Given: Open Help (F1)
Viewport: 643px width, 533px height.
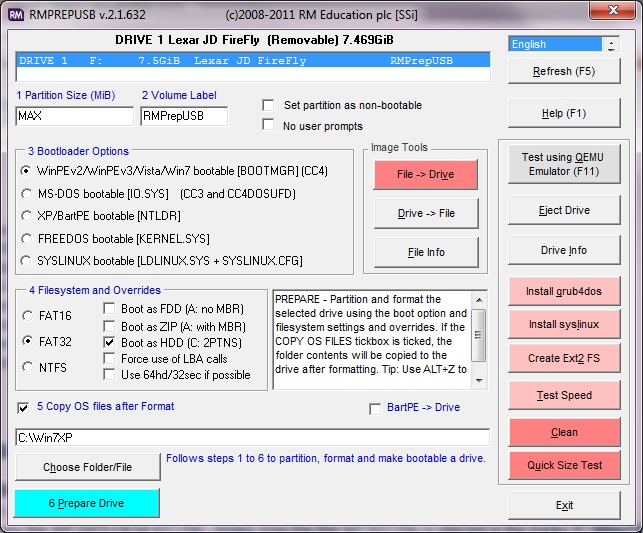Looking at the screenshot, I should tap(564, 113).
